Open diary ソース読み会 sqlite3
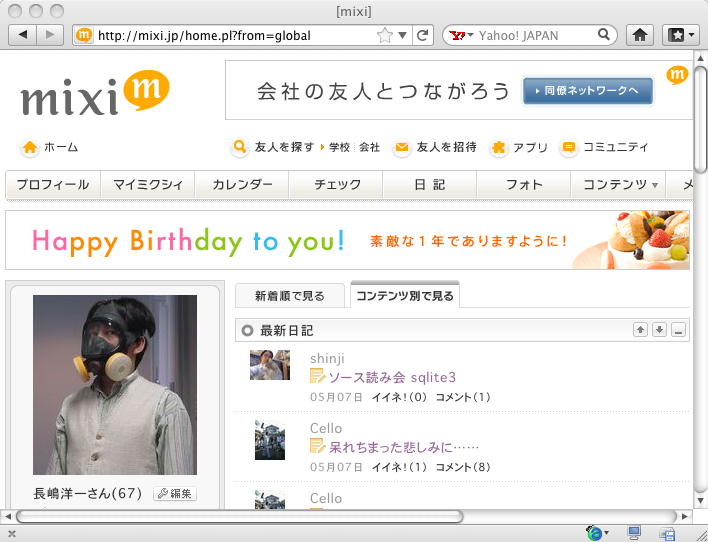708x542 pixels. (x=392, y=377)
